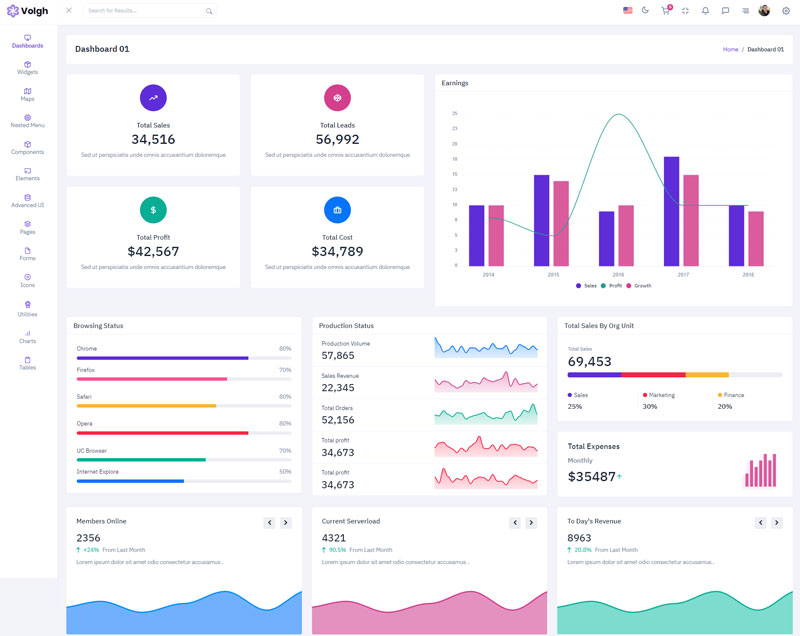This screenshot has width=800, height=636.
Task: Collapse sidebar using the X icon
Action: (x=69, y=11)
